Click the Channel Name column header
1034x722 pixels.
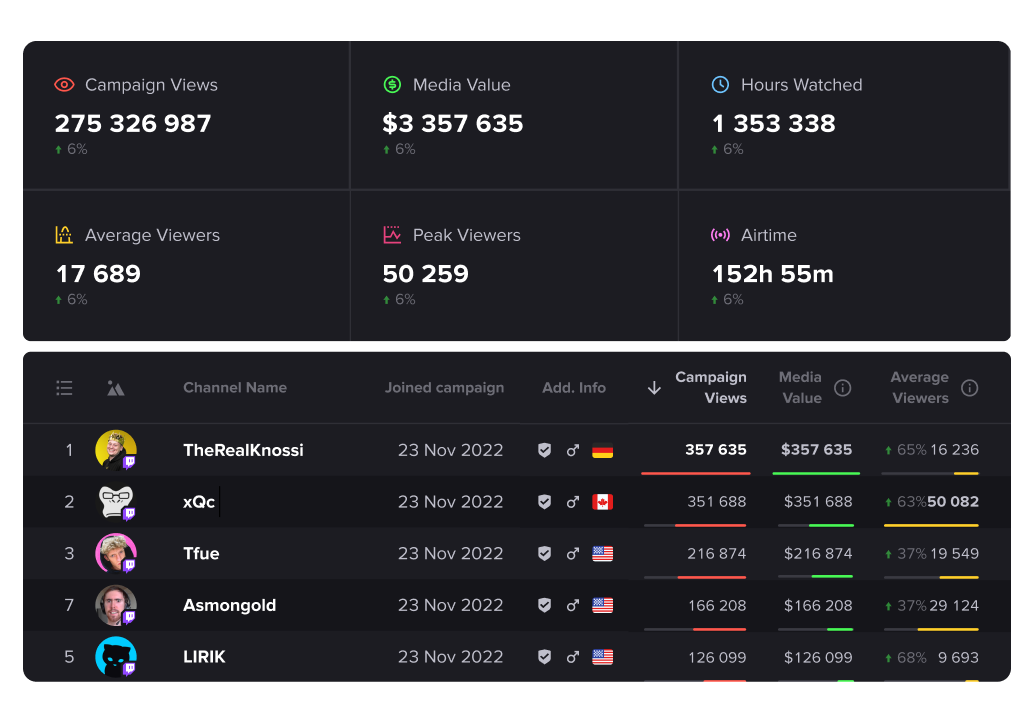[x=234, y=387]
